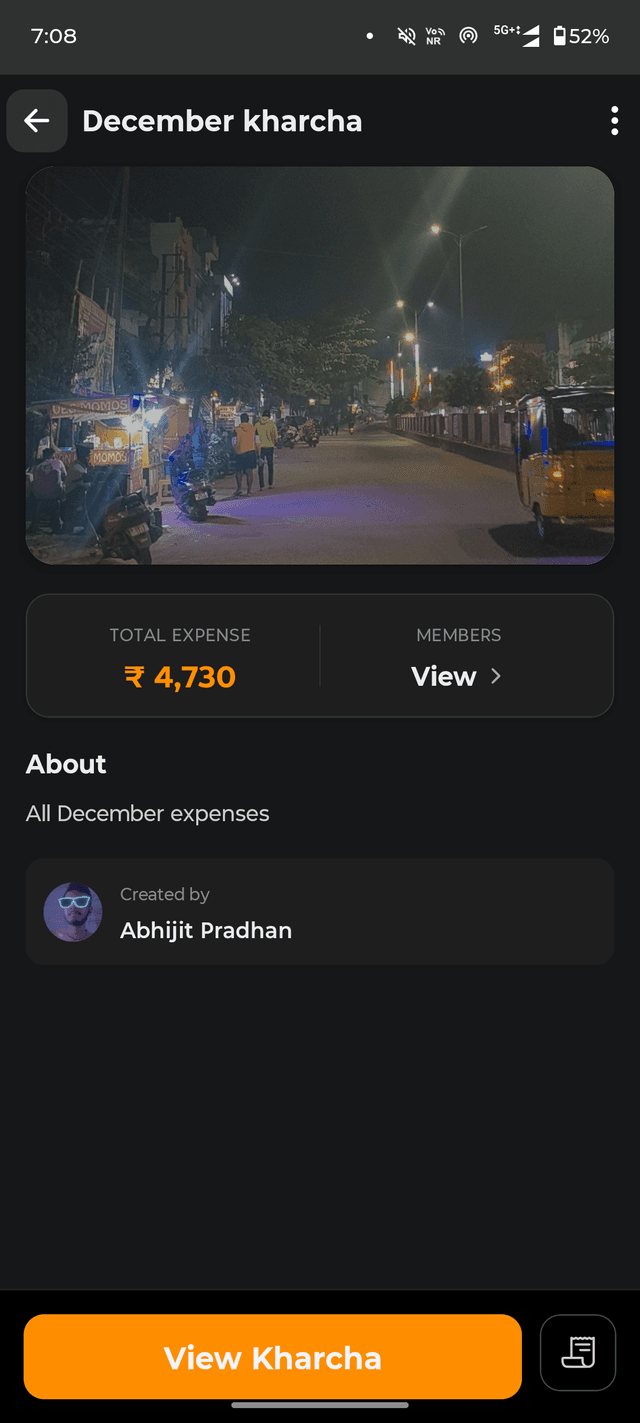Open Members by tapping View
The width and height of the screenshot is (640, 1423).
[443, 676]
